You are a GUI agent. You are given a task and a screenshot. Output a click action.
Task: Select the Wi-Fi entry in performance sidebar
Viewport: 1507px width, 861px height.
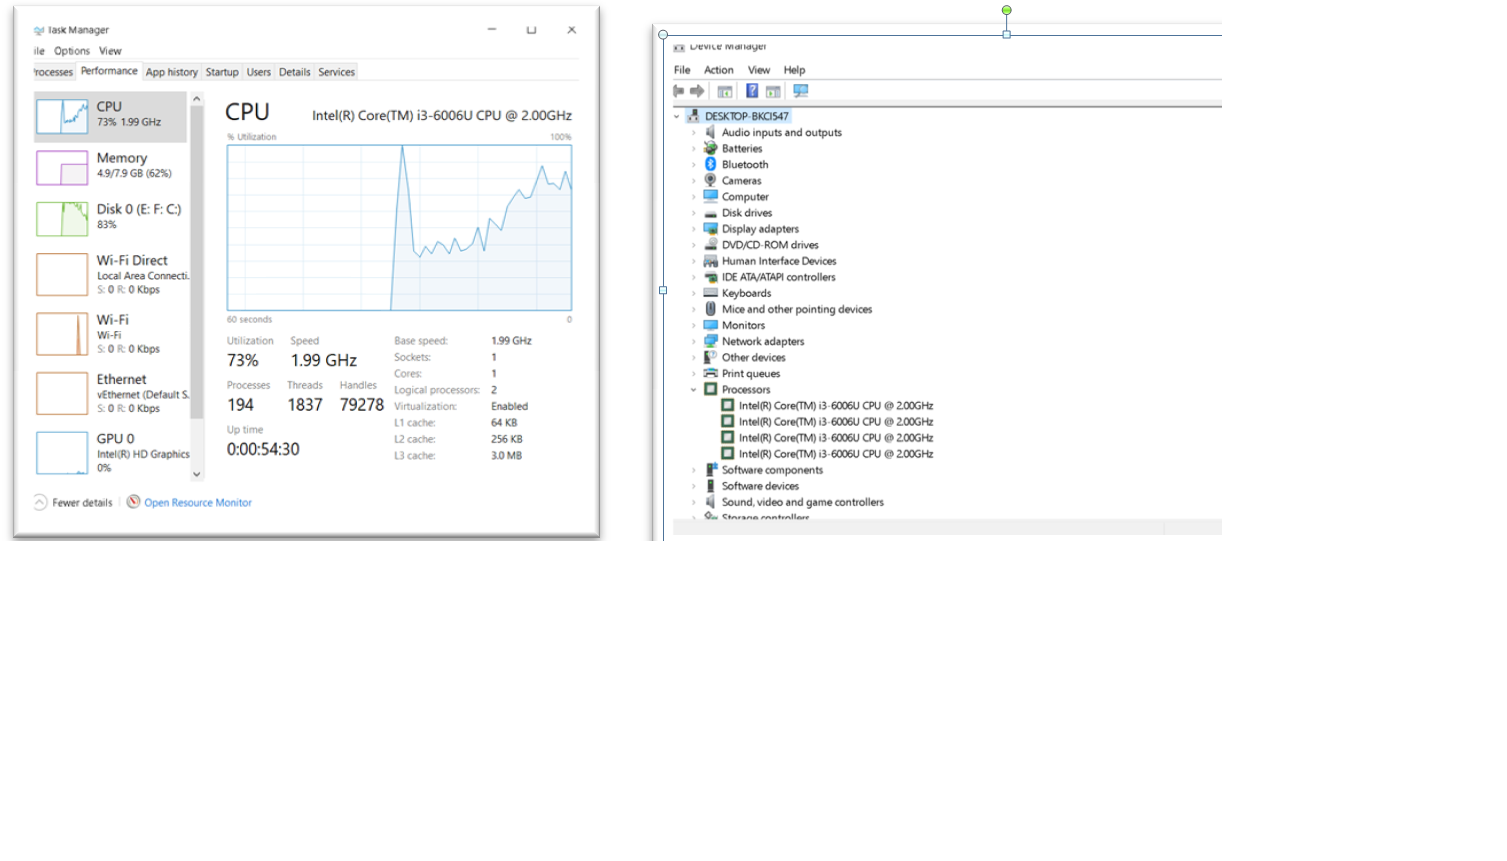(x=111, y=334)
